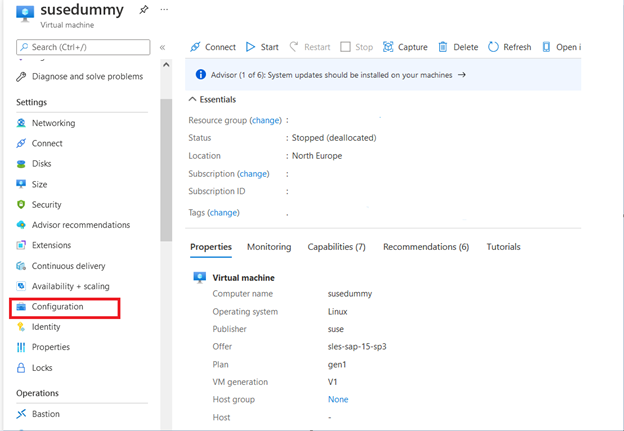The height and width of the screenshot is (431, 624).
Task: Click the Start button label
Action: (269, 47)
